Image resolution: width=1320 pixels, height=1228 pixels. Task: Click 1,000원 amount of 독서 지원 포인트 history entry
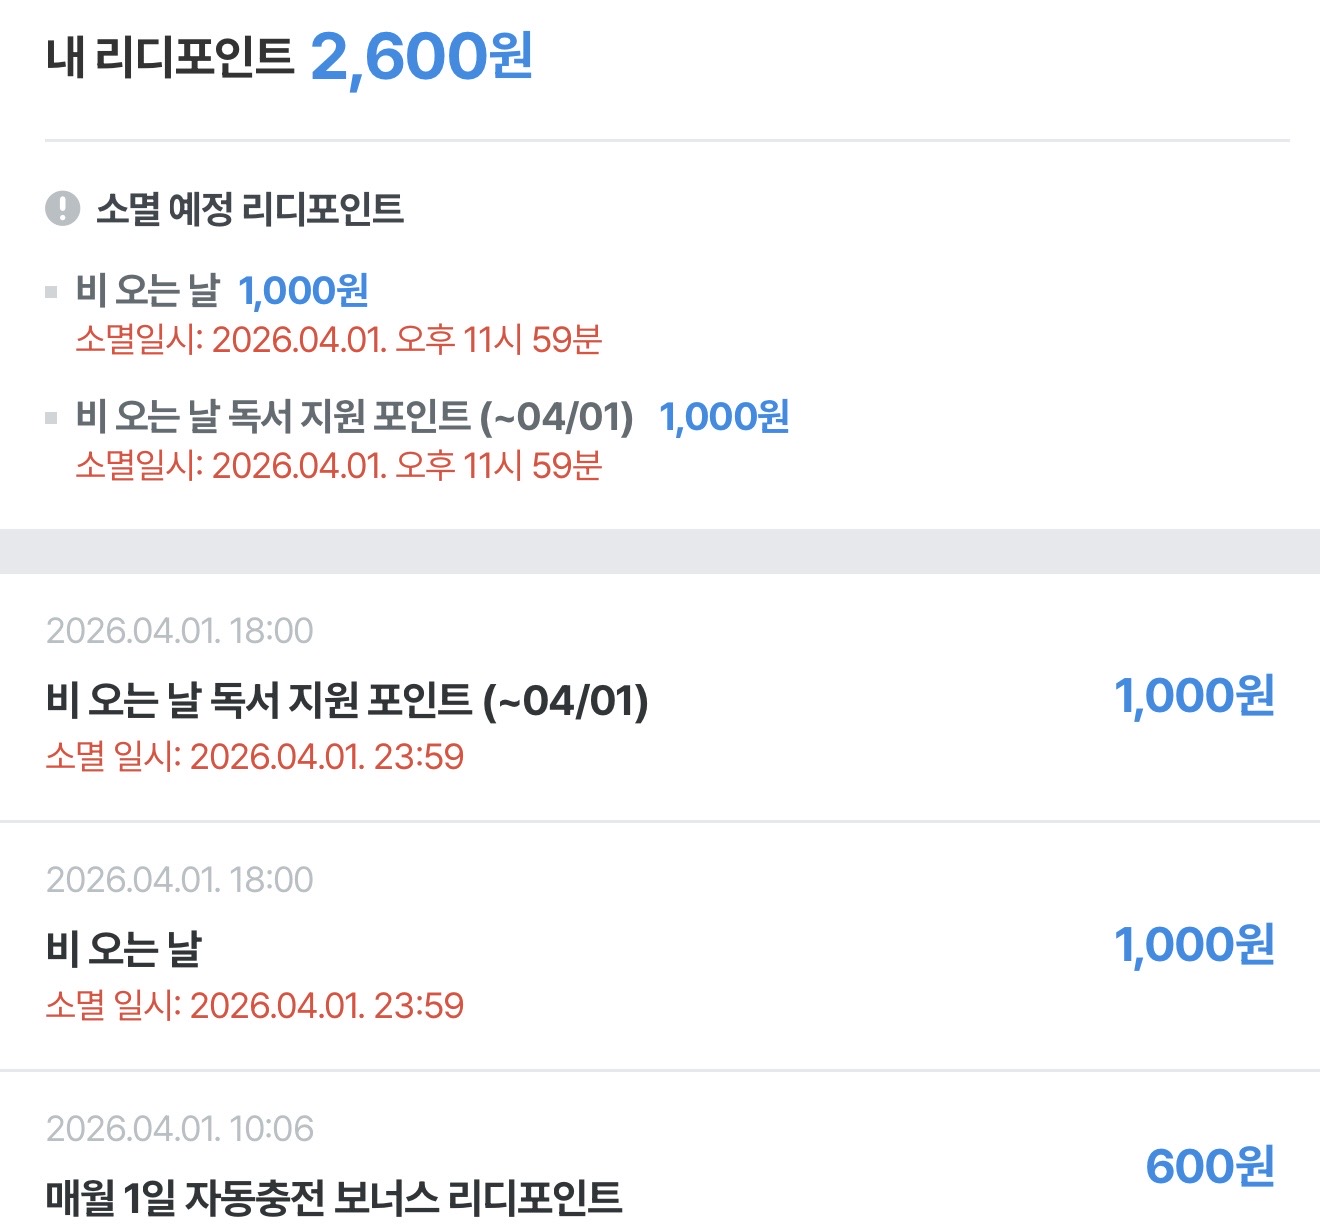(1194, 696)
